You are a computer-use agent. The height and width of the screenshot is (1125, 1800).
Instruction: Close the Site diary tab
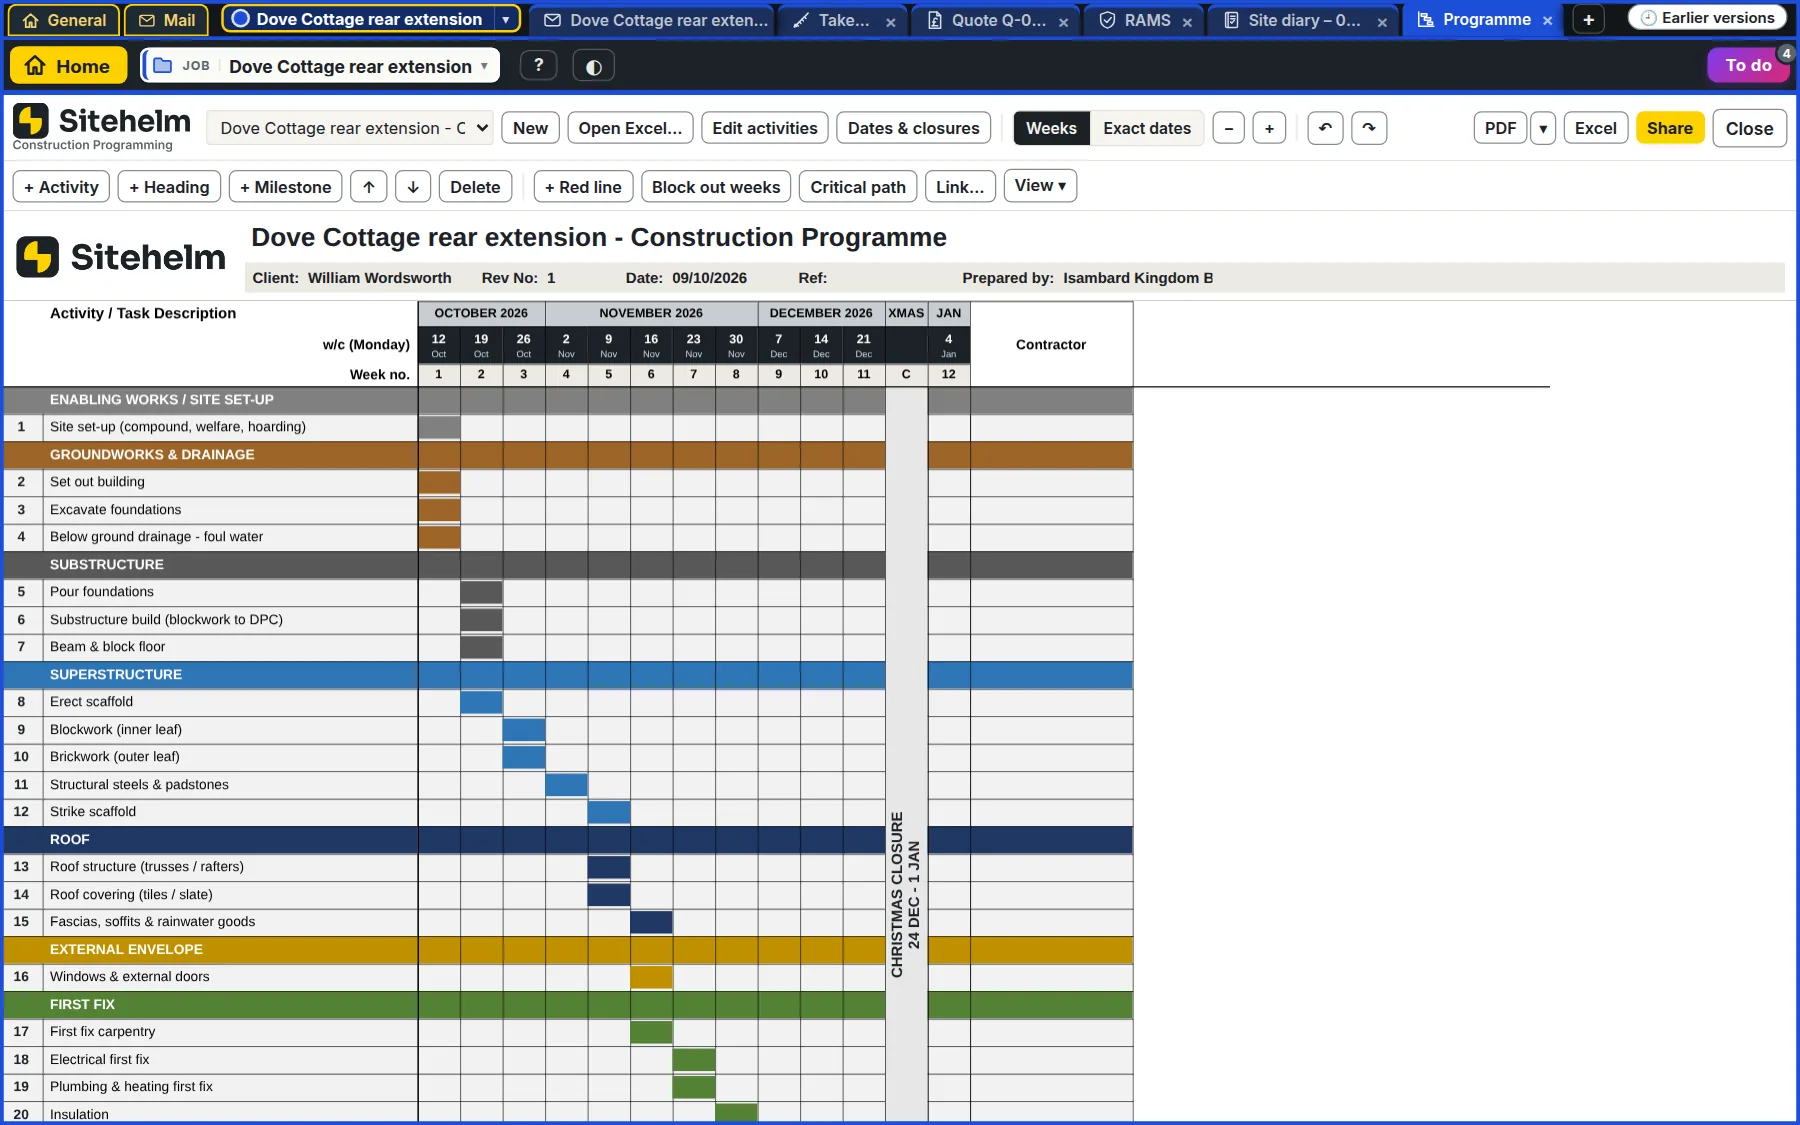click(x=1382, y=21)
